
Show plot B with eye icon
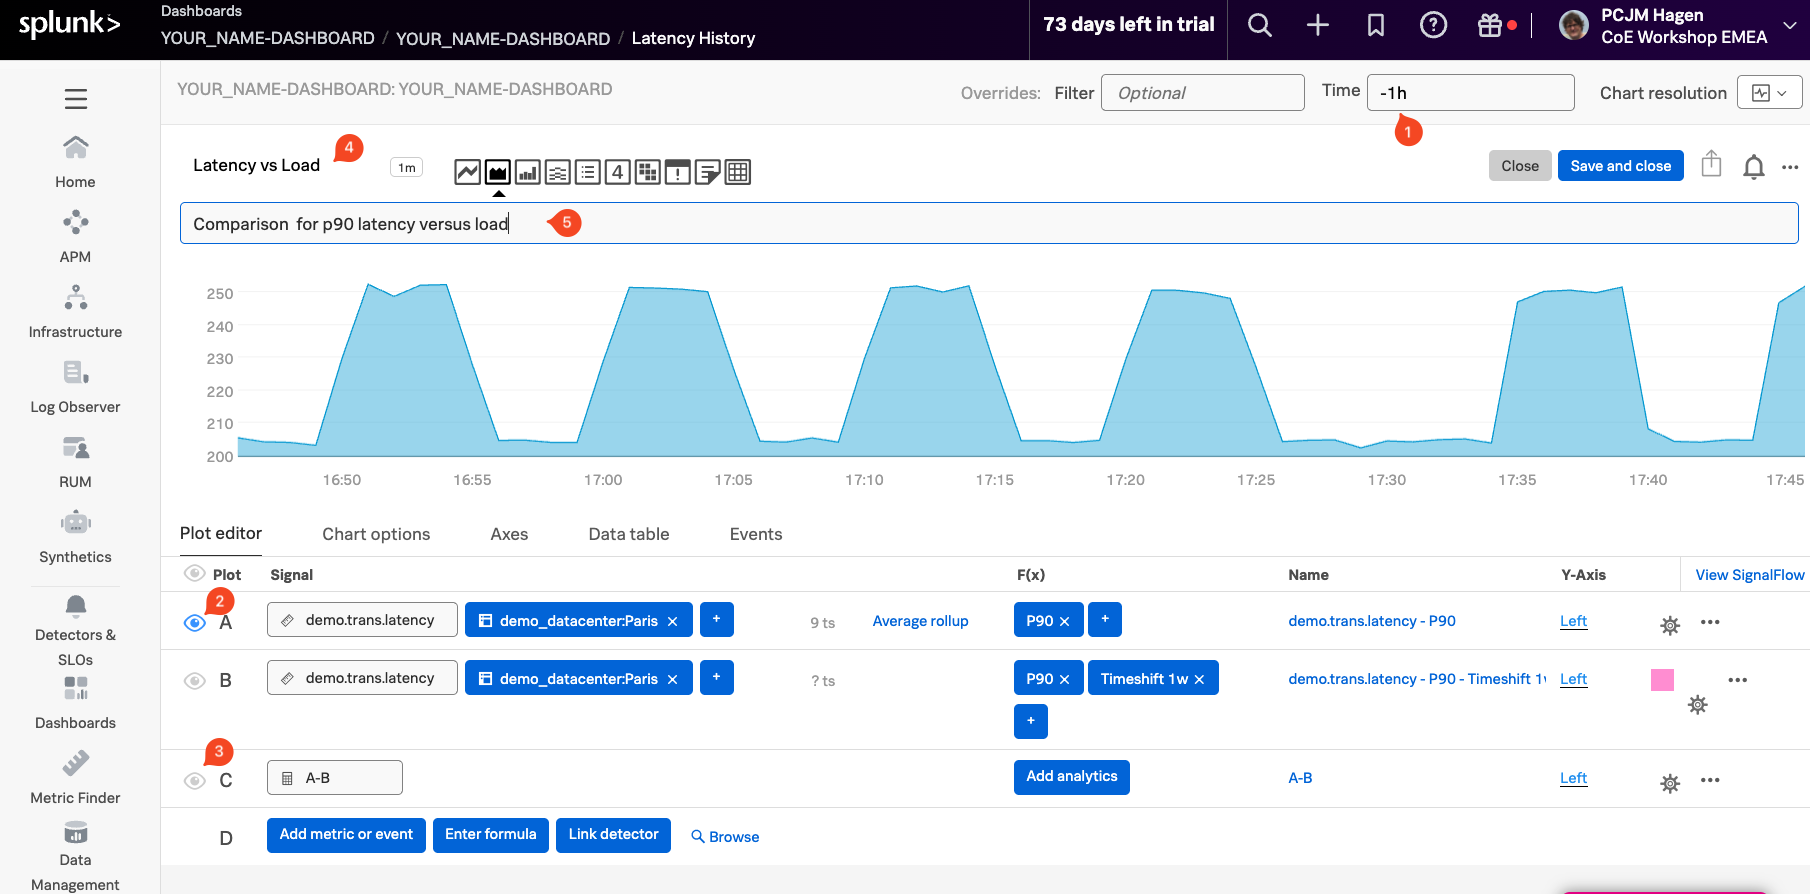(x=195, y=681)
